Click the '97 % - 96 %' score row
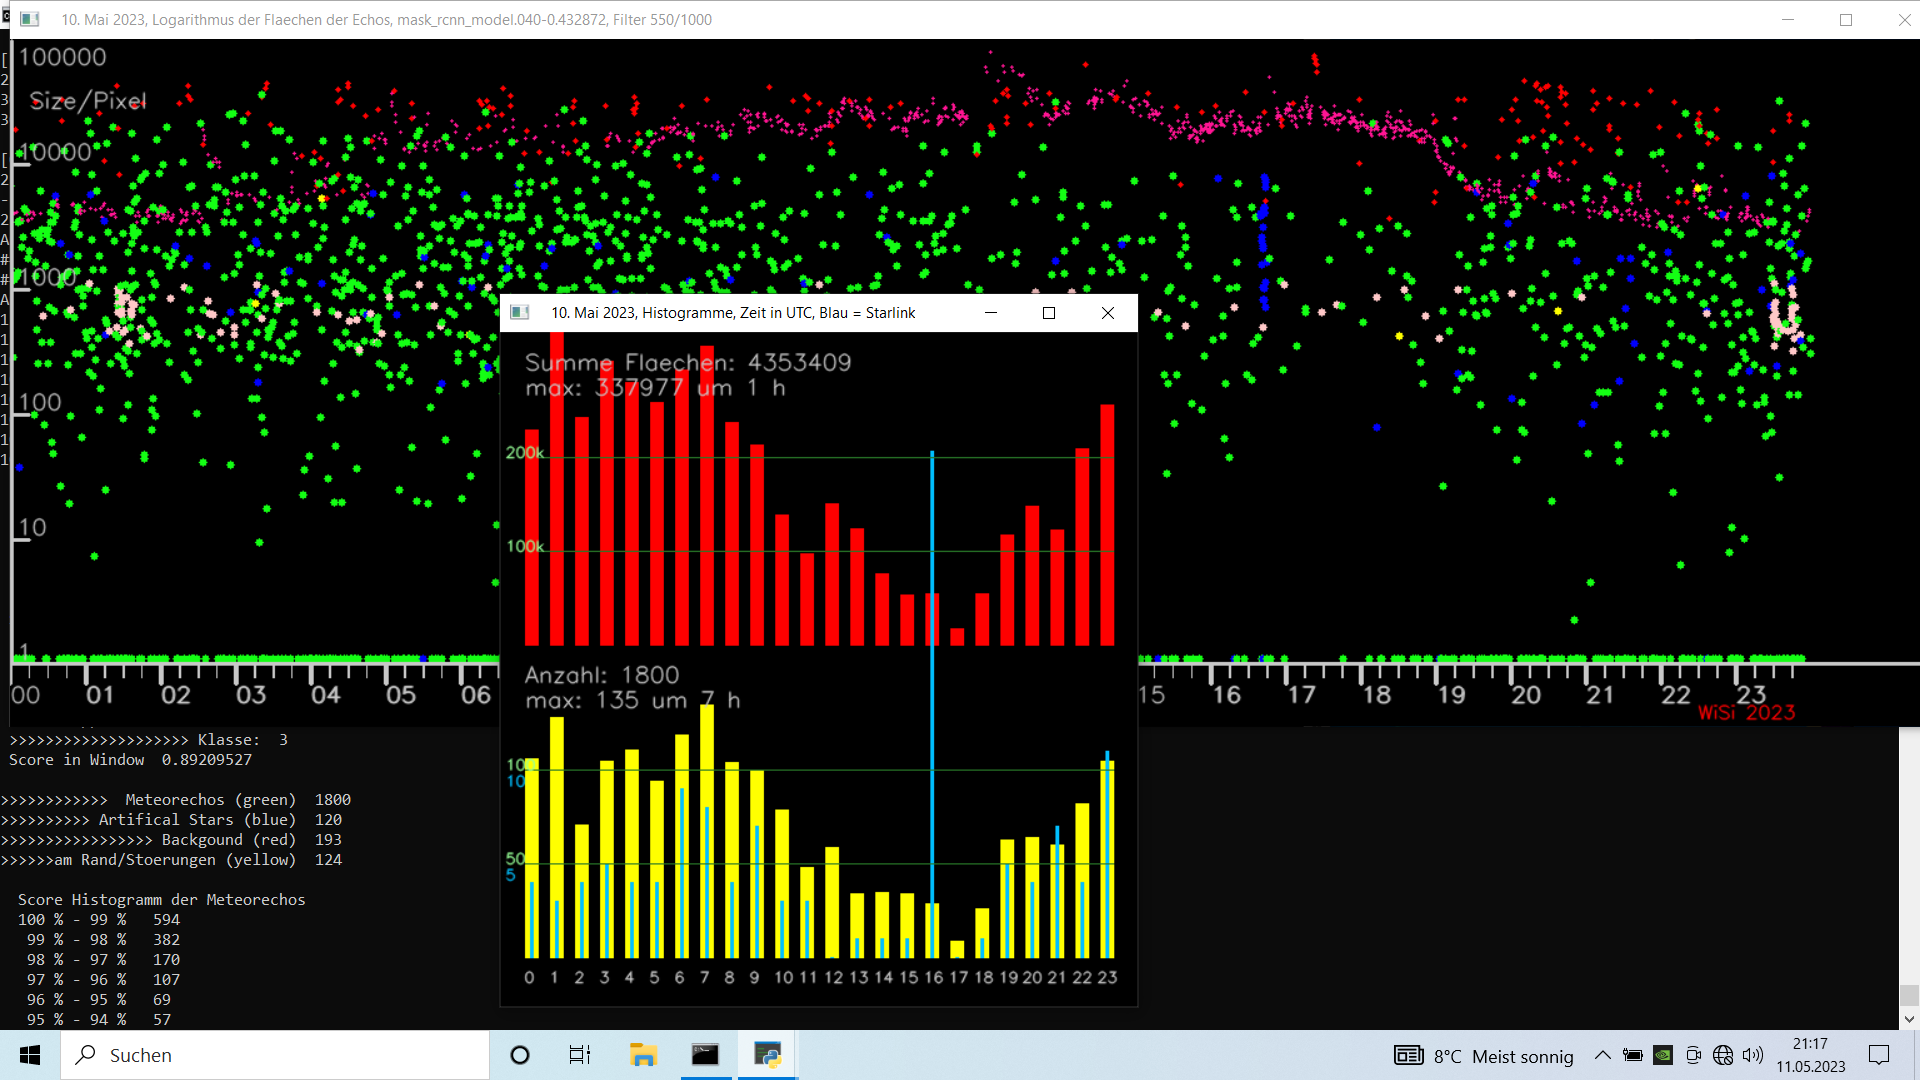 (x=103, y=980)
